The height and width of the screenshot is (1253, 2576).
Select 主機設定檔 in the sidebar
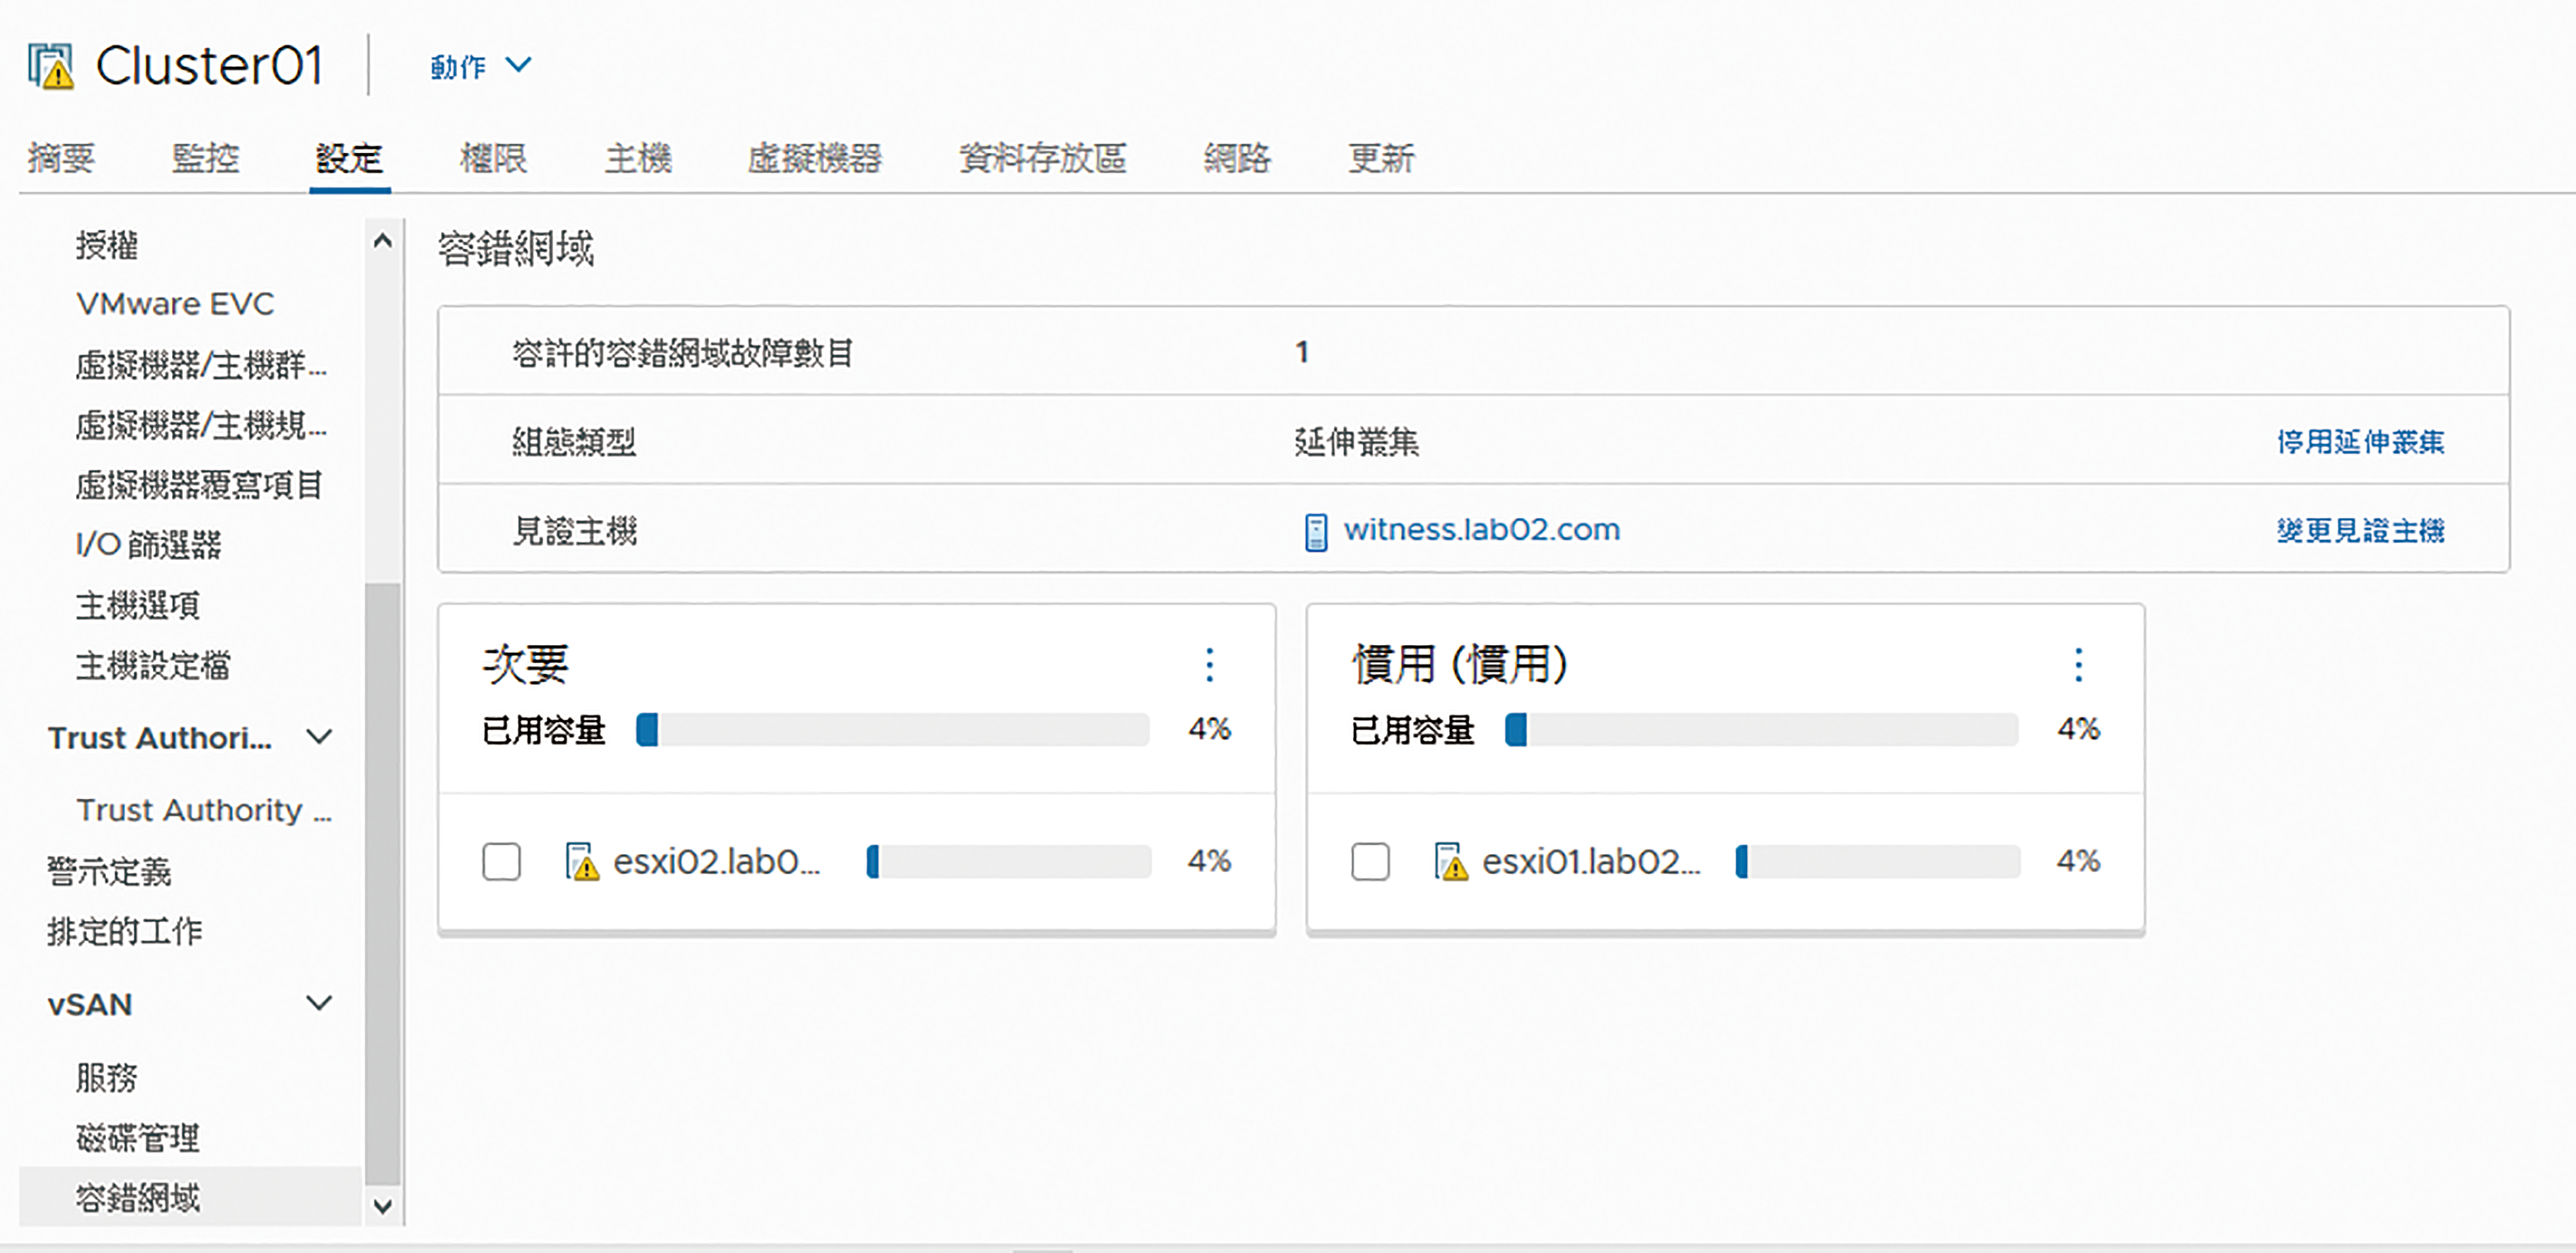[153, 665]
